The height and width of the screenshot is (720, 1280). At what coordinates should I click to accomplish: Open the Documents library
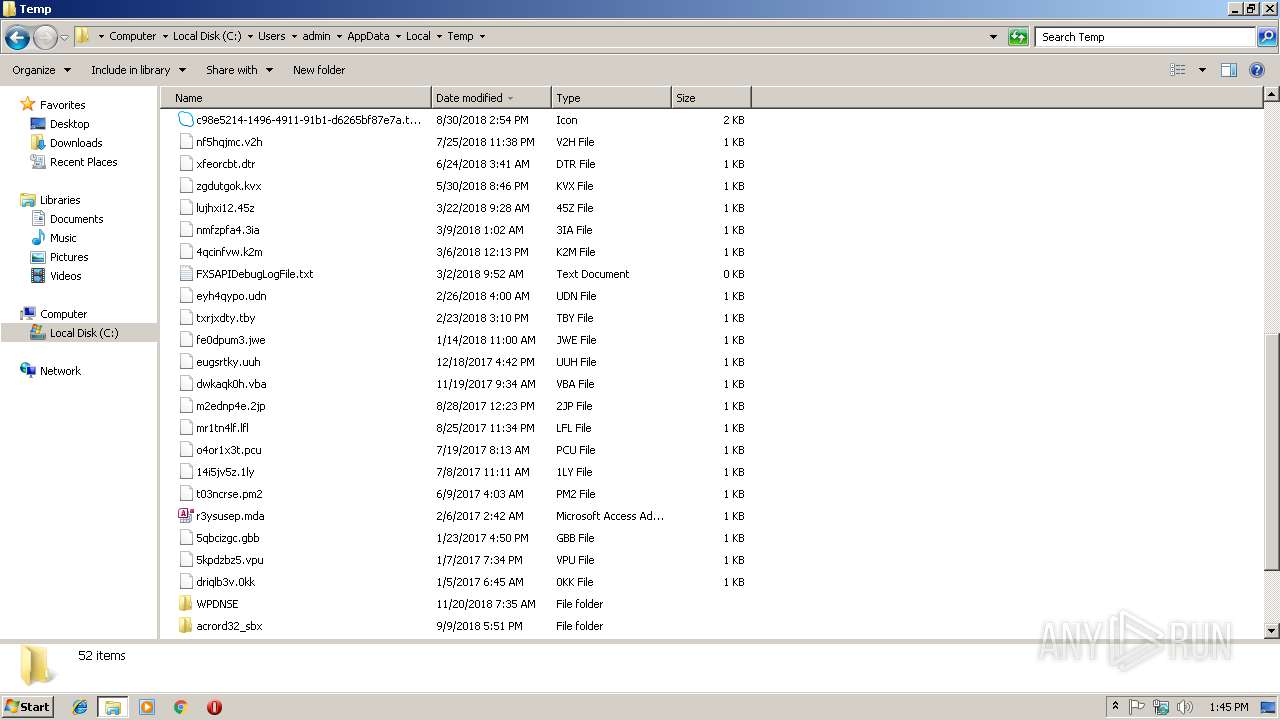pyautogui.click(x=76, y=219)
